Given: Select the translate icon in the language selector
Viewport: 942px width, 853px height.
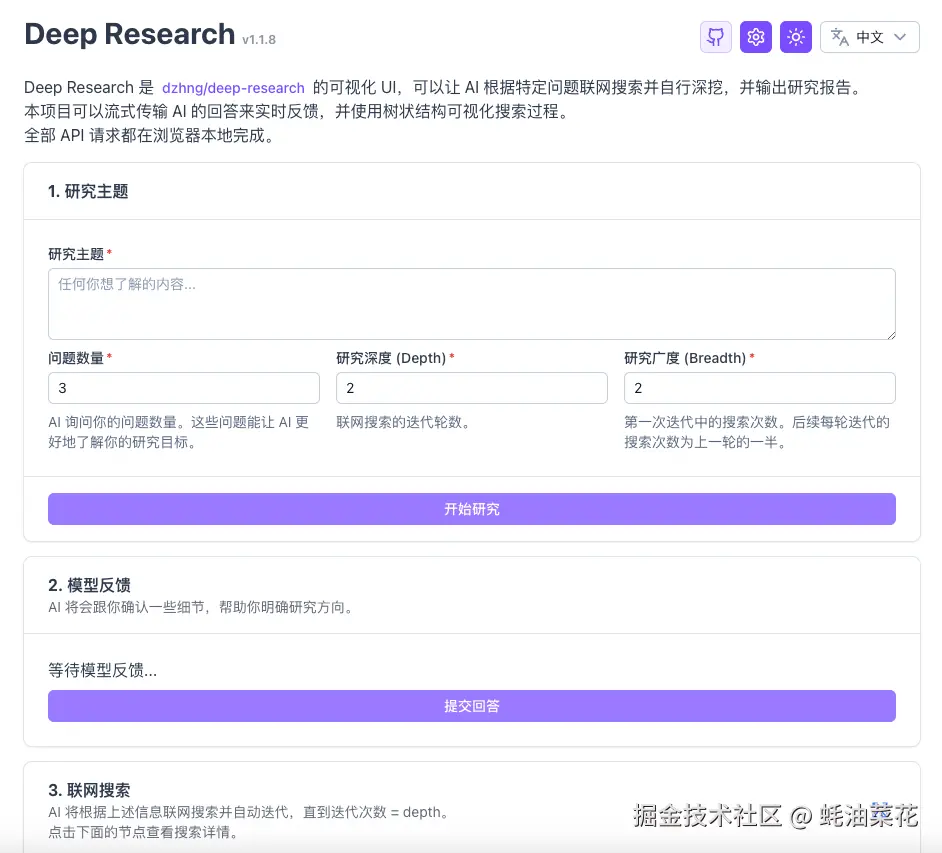Looking at the screenshot, I should click(x=840, y=36).
